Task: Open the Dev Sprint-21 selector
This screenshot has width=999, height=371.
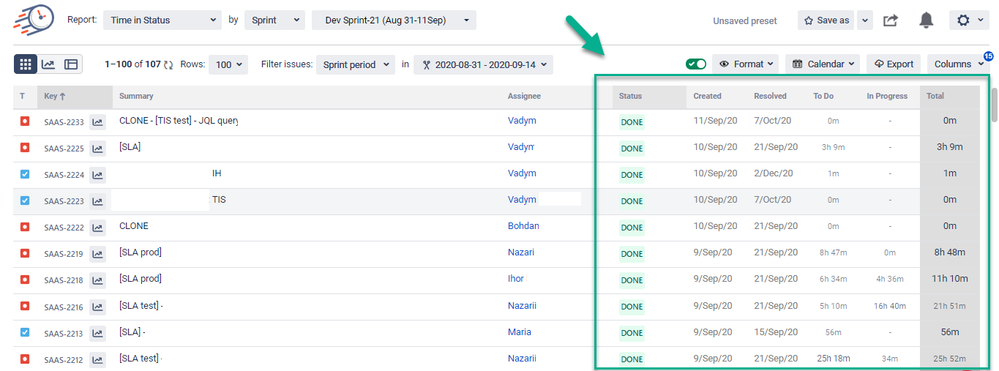Action: pyautogui.click(x=394, y=20)
